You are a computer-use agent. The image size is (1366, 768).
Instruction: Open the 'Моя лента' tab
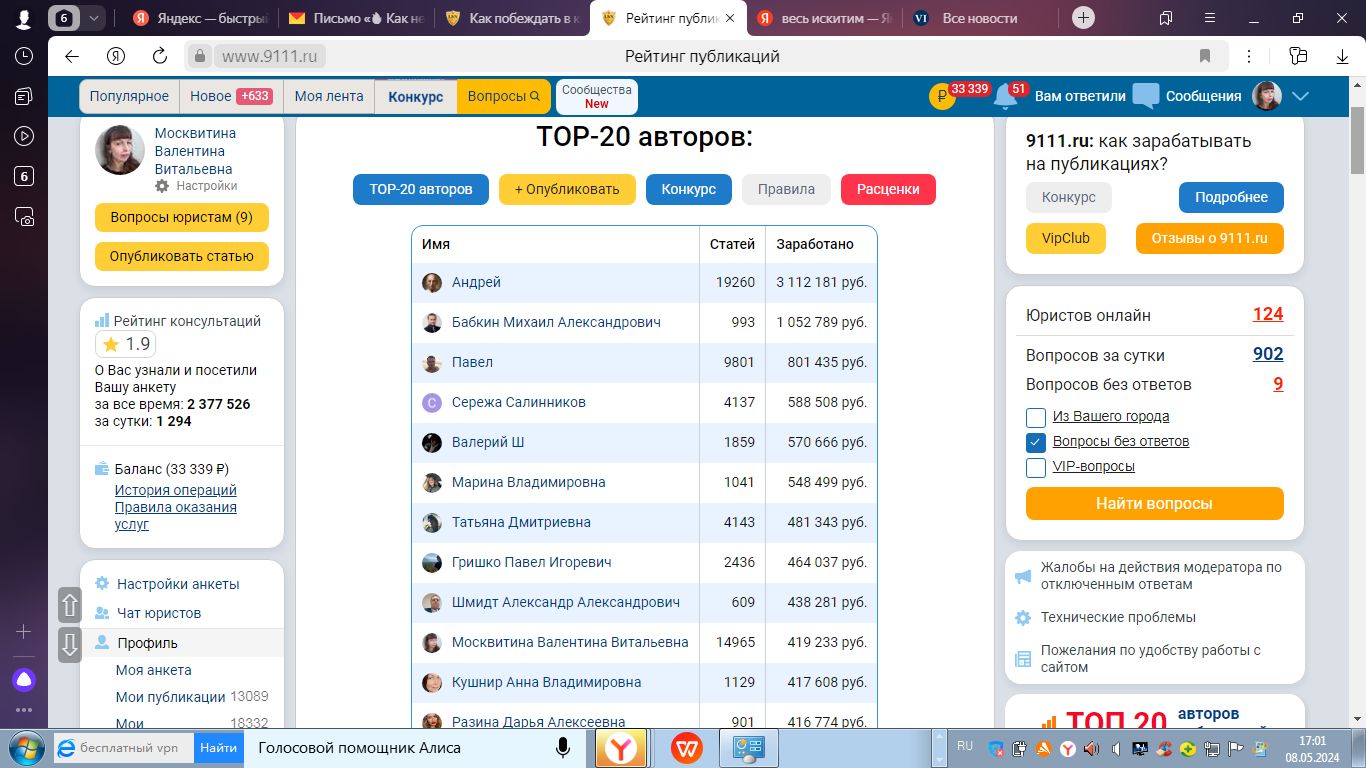pos(329,97)
